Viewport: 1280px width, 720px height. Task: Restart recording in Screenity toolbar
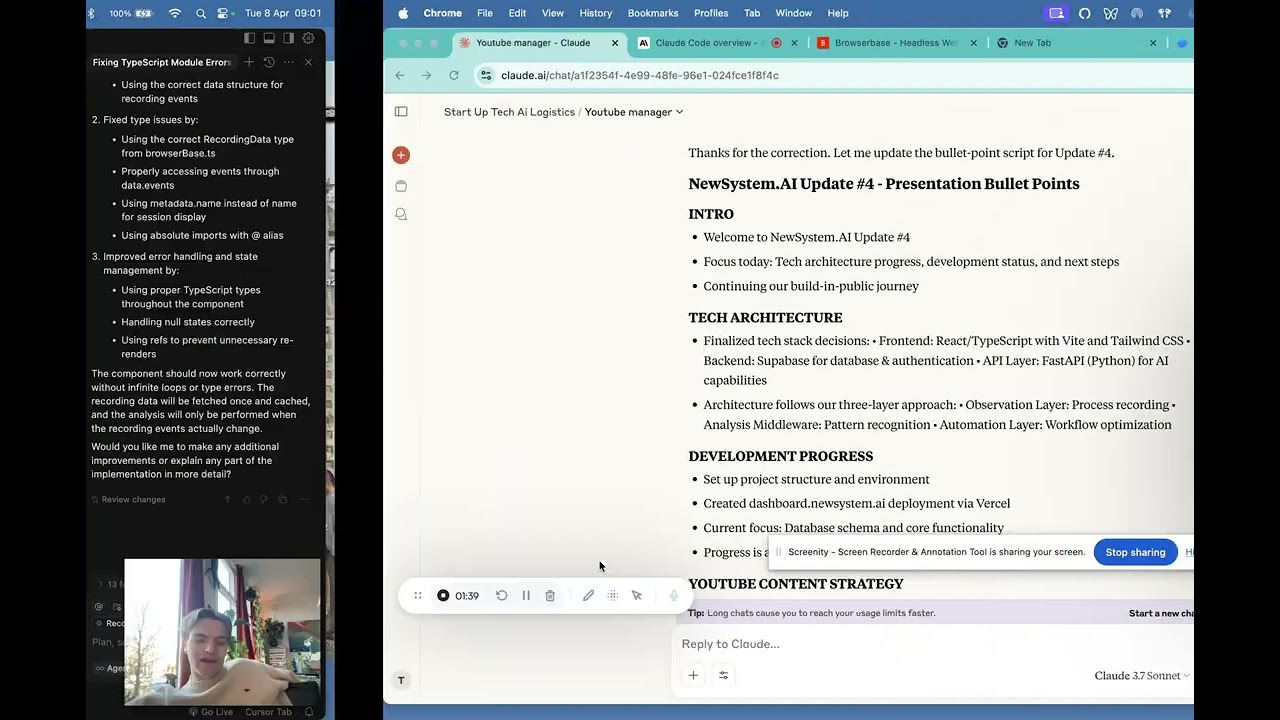502,595
